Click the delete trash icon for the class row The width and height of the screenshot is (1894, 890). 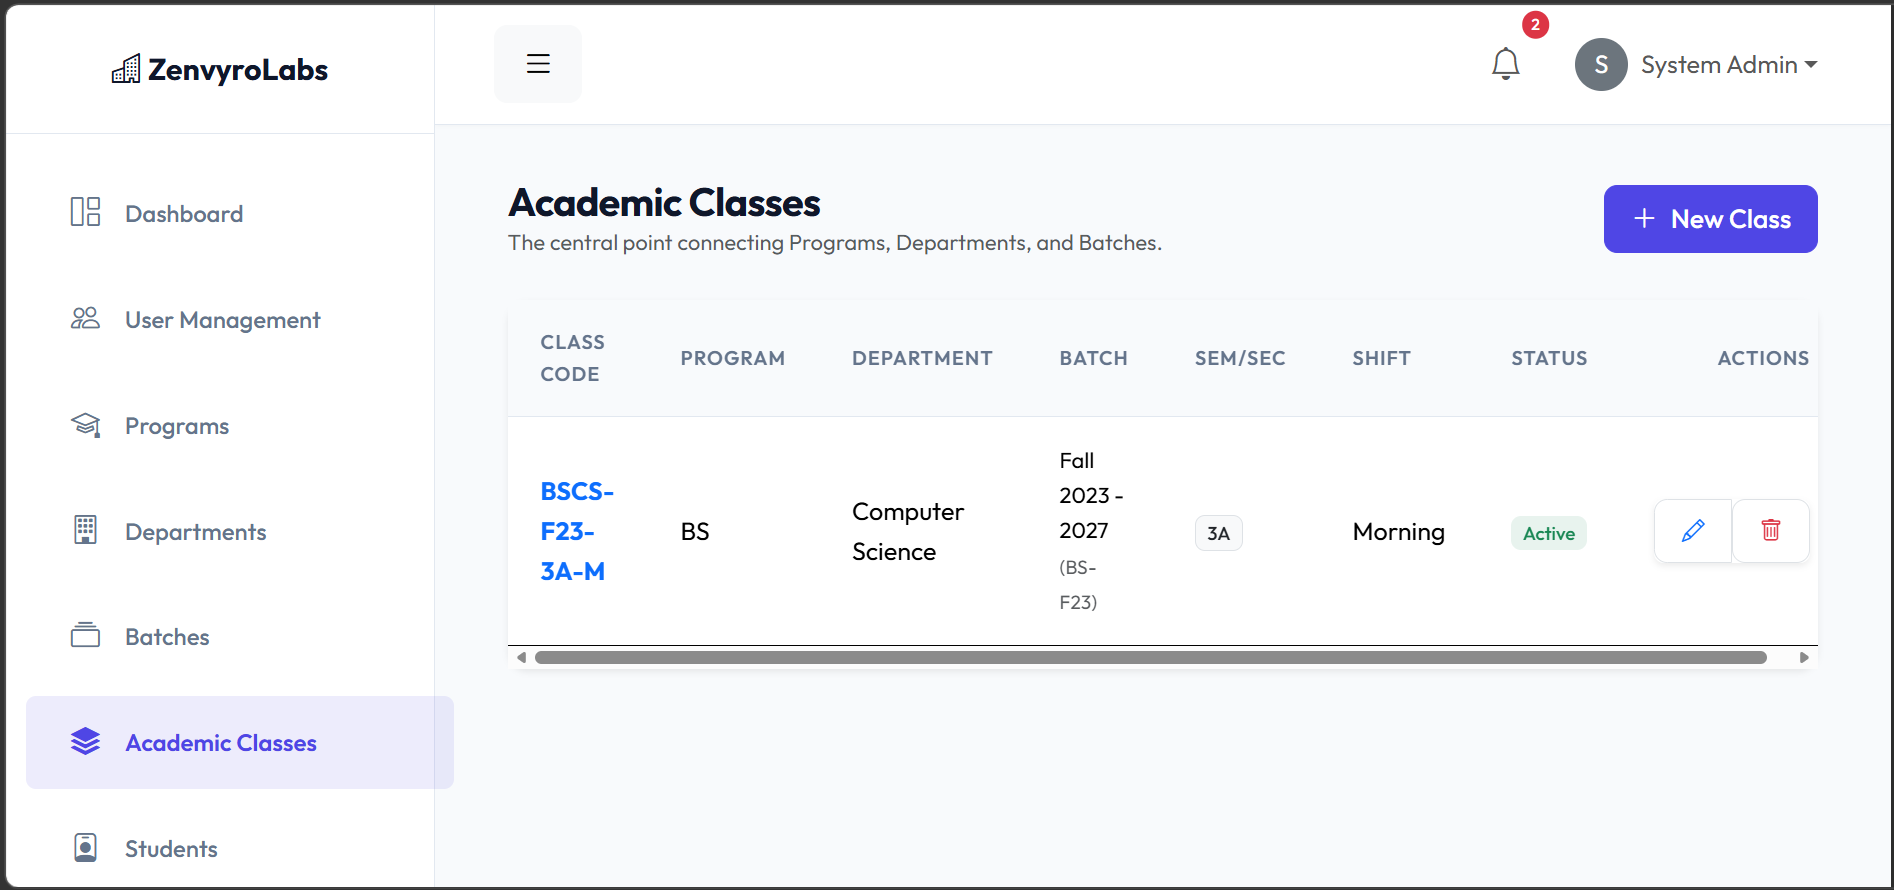[x=1770, y=531]
